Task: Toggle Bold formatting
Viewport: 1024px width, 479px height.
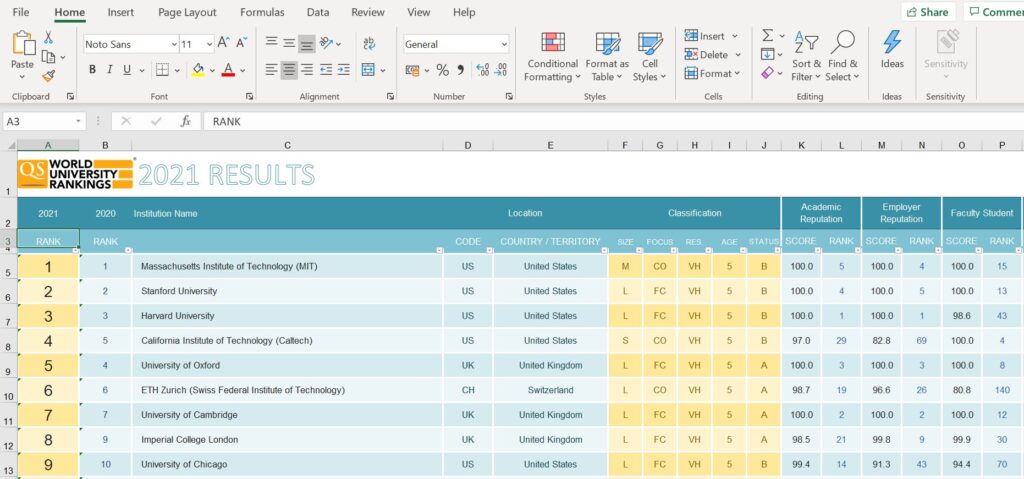Action: click(x=92, y=70)
